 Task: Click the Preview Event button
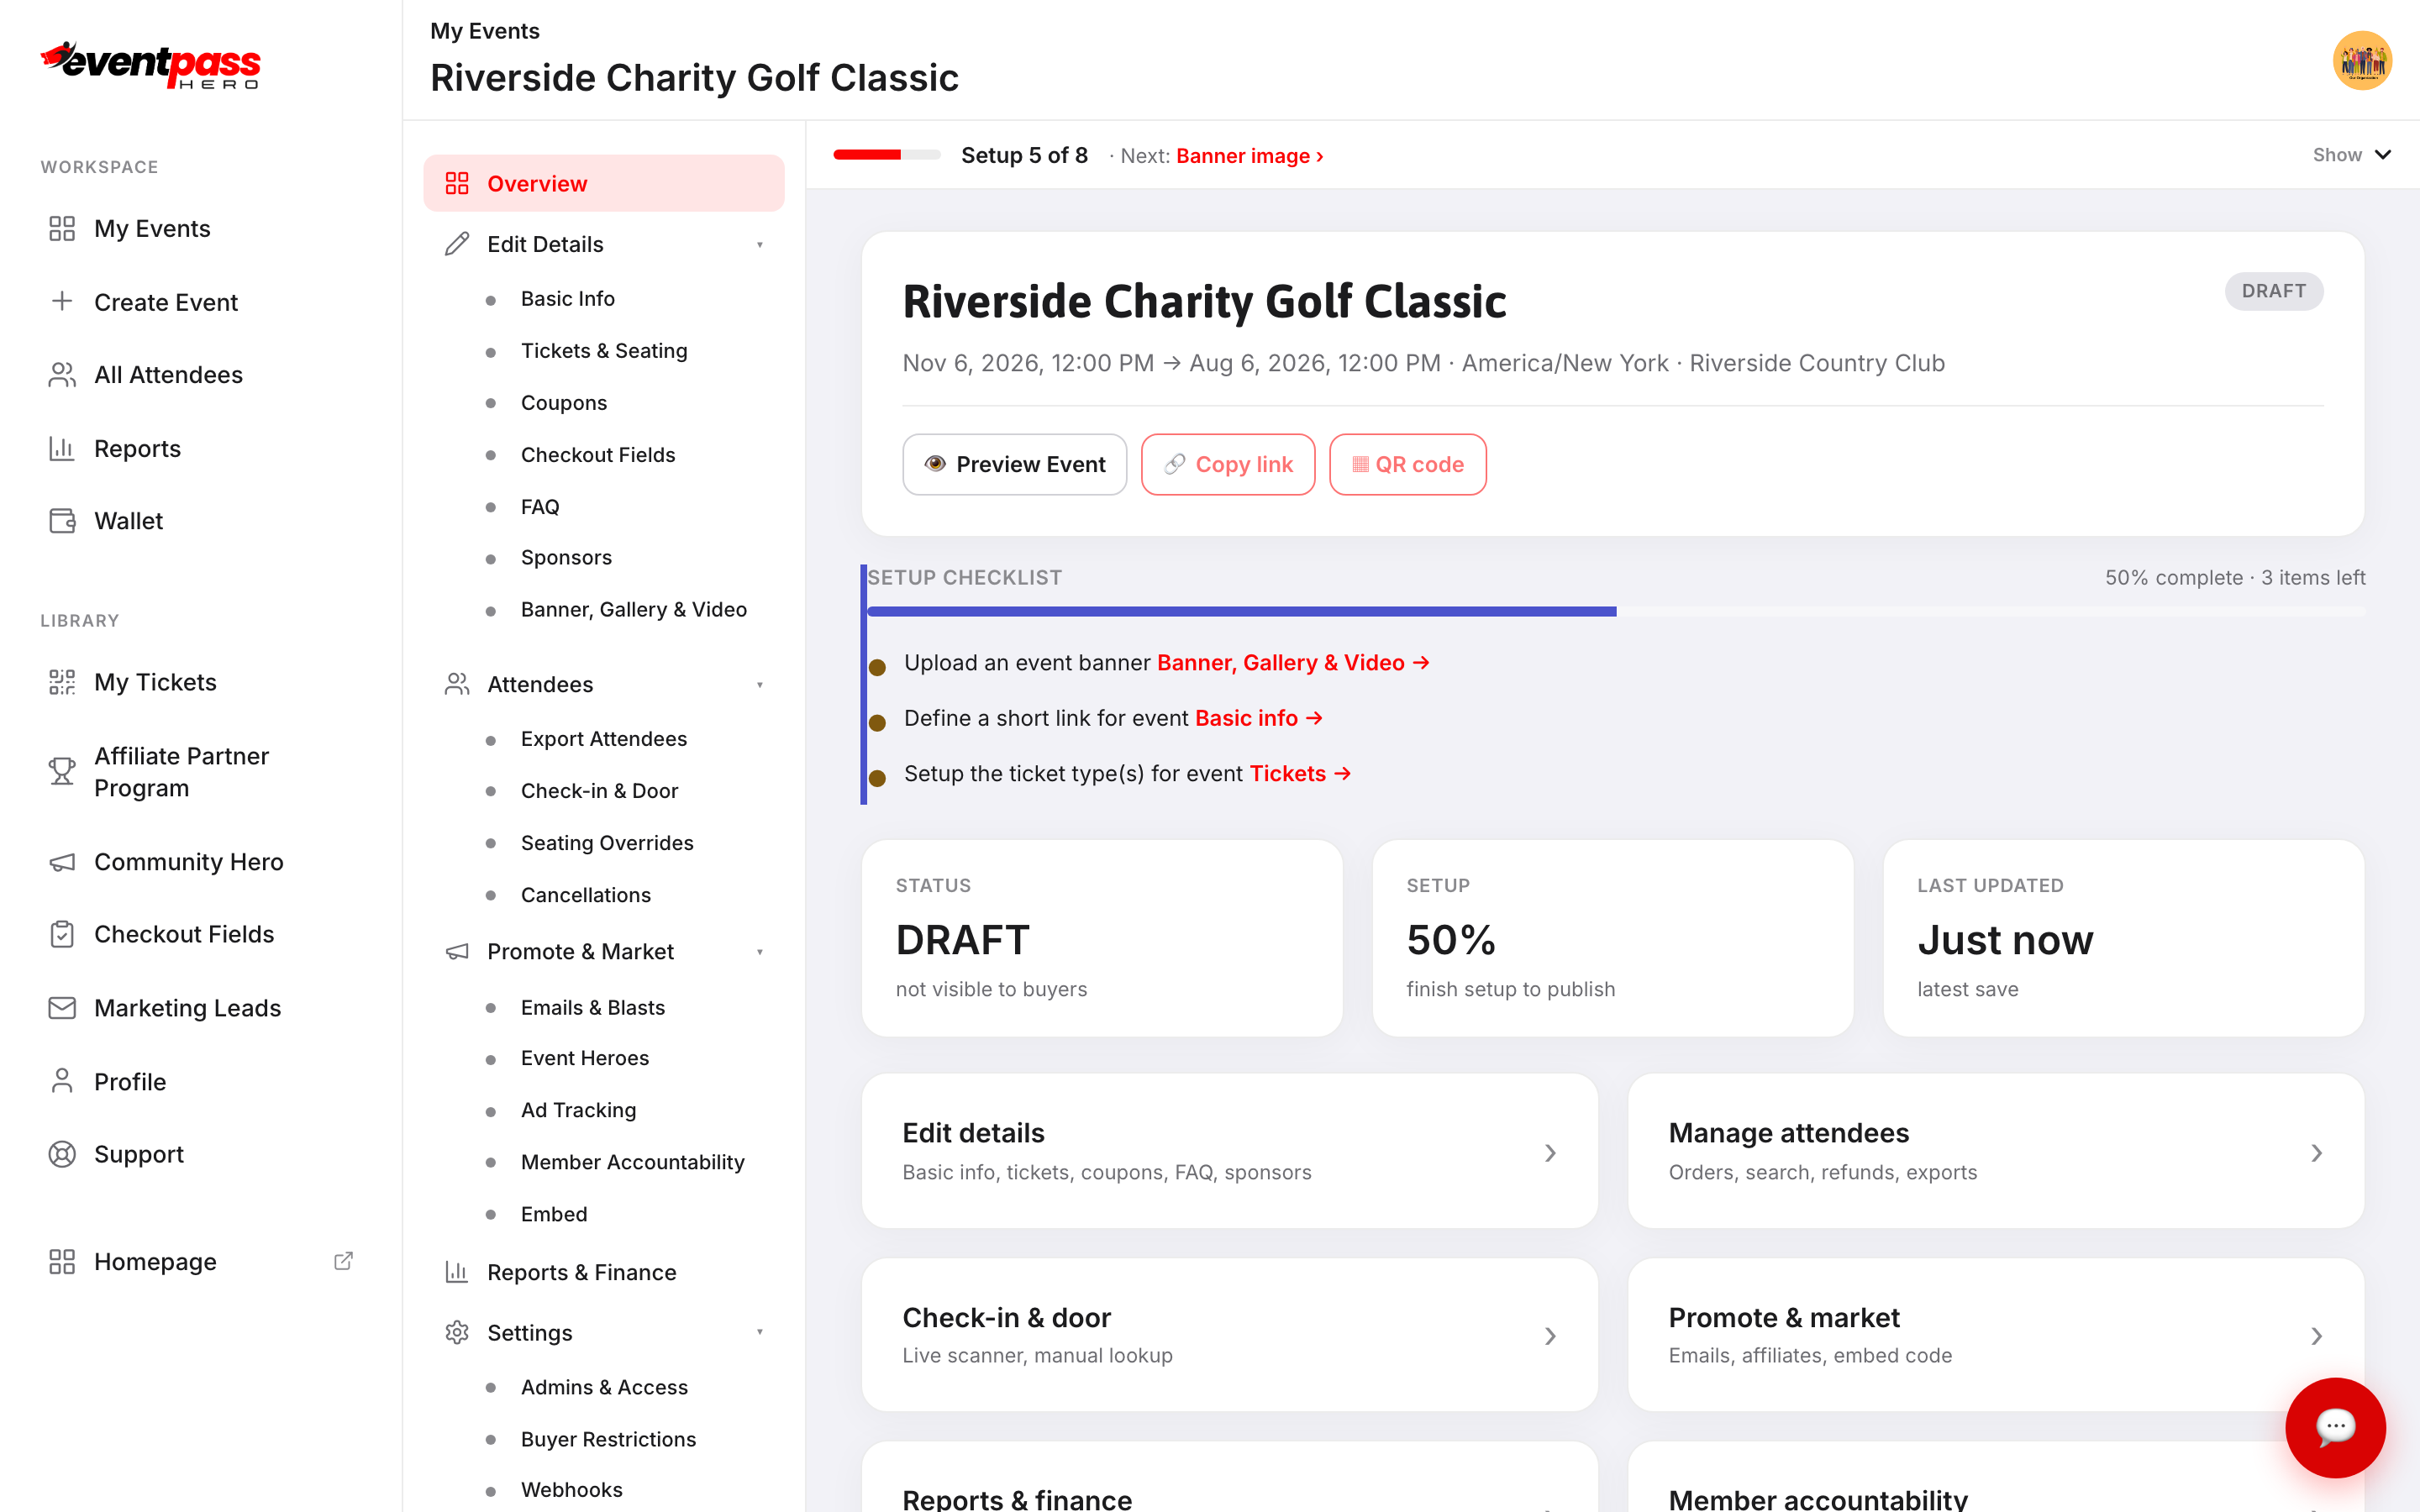click(1014, 464)
